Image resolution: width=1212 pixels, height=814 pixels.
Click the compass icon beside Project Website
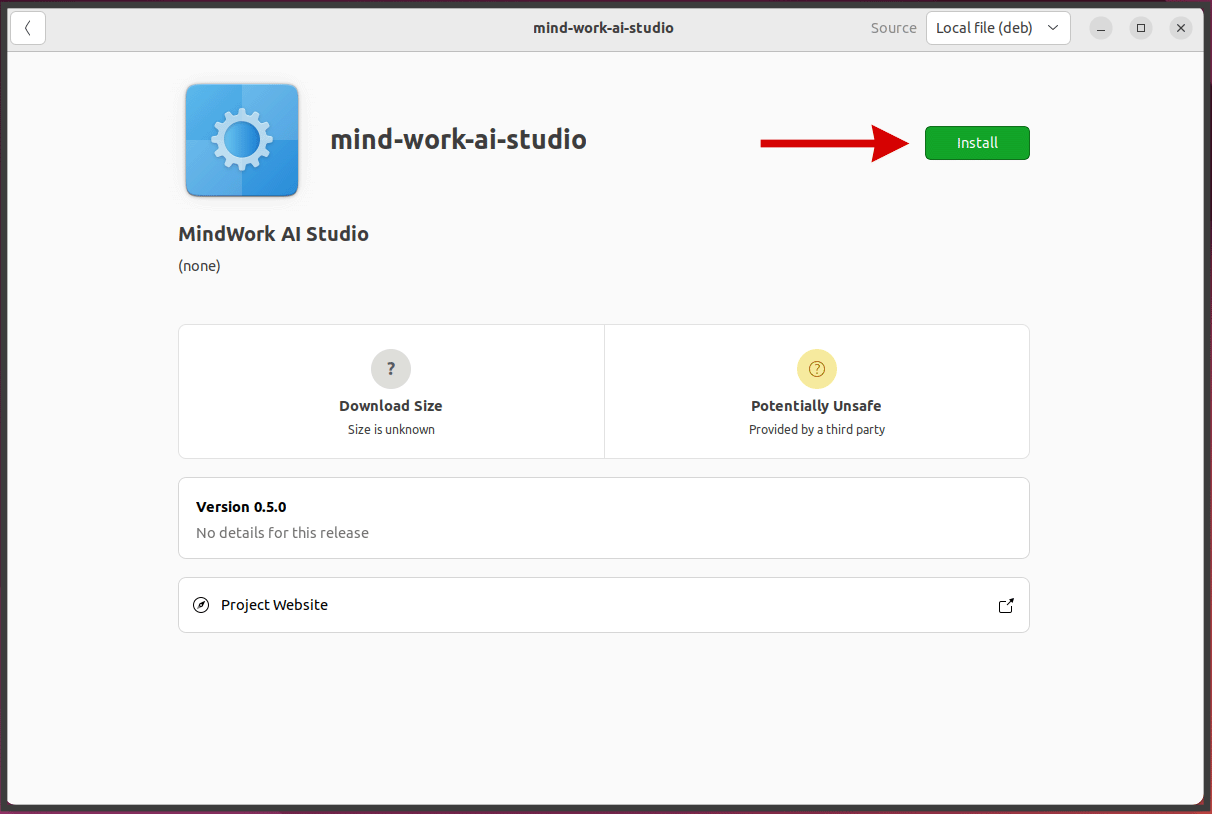201,605
